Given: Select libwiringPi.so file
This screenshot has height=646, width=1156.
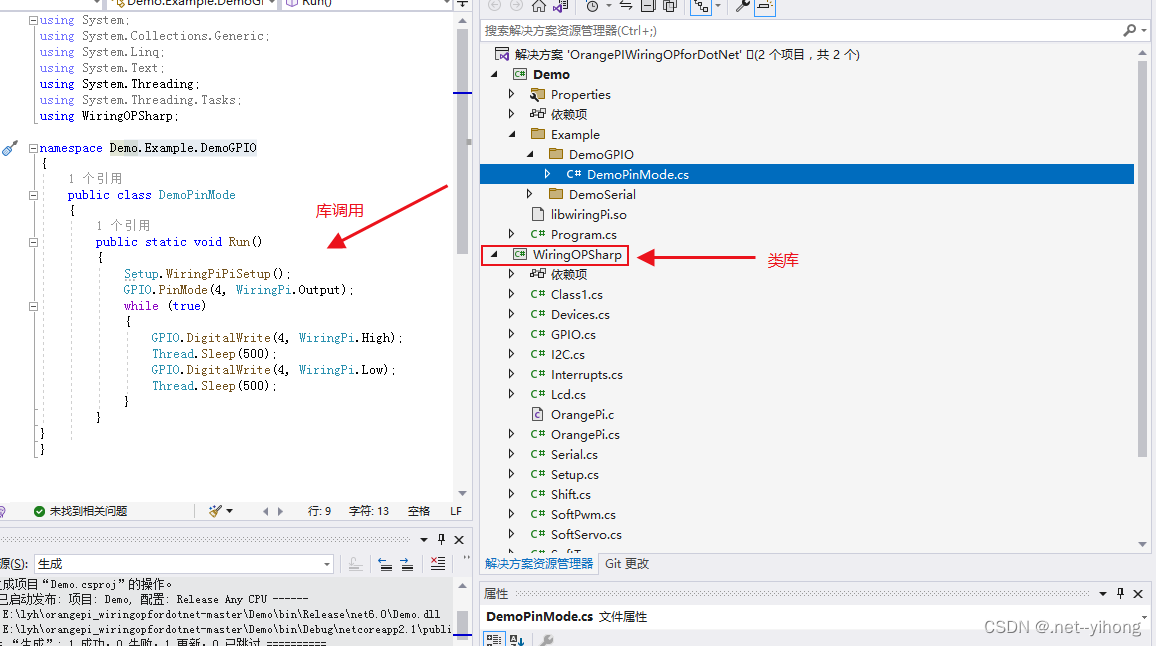Looking at the screenshot, I should [588, 215].
